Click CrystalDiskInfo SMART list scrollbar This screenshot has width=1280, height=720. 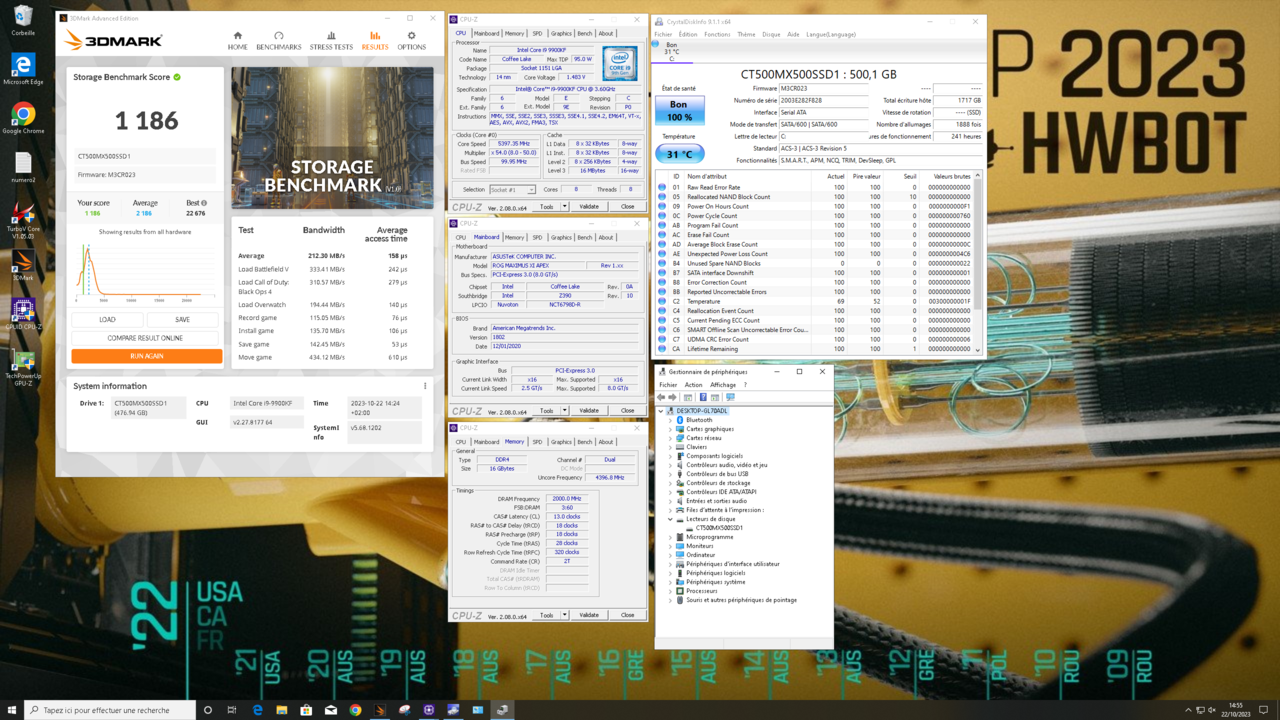point(978,263)
